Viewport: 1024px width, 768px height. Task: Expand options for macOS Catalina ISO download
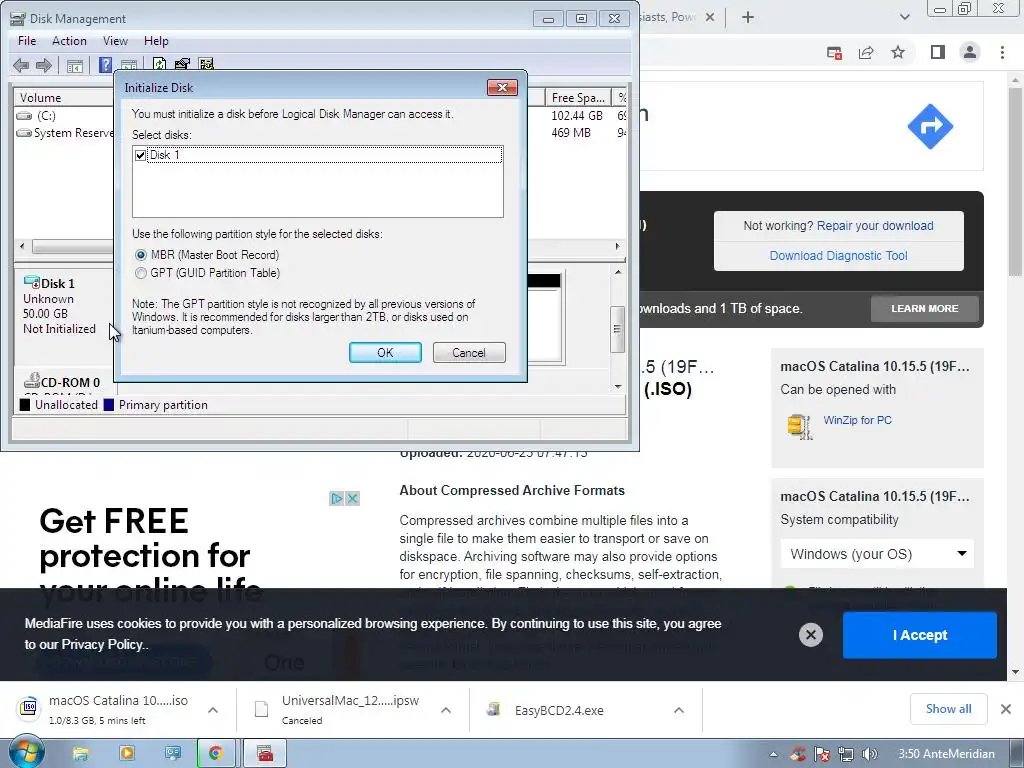213,710
